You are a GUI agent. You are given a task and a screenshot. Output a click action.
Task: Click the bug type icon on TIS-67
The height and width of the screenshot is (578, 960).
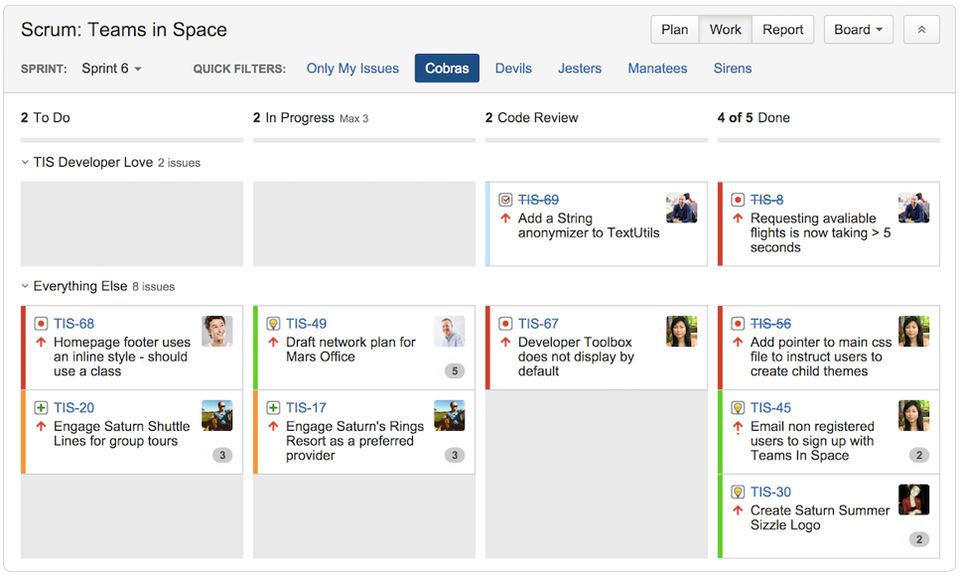click(505, 323)
